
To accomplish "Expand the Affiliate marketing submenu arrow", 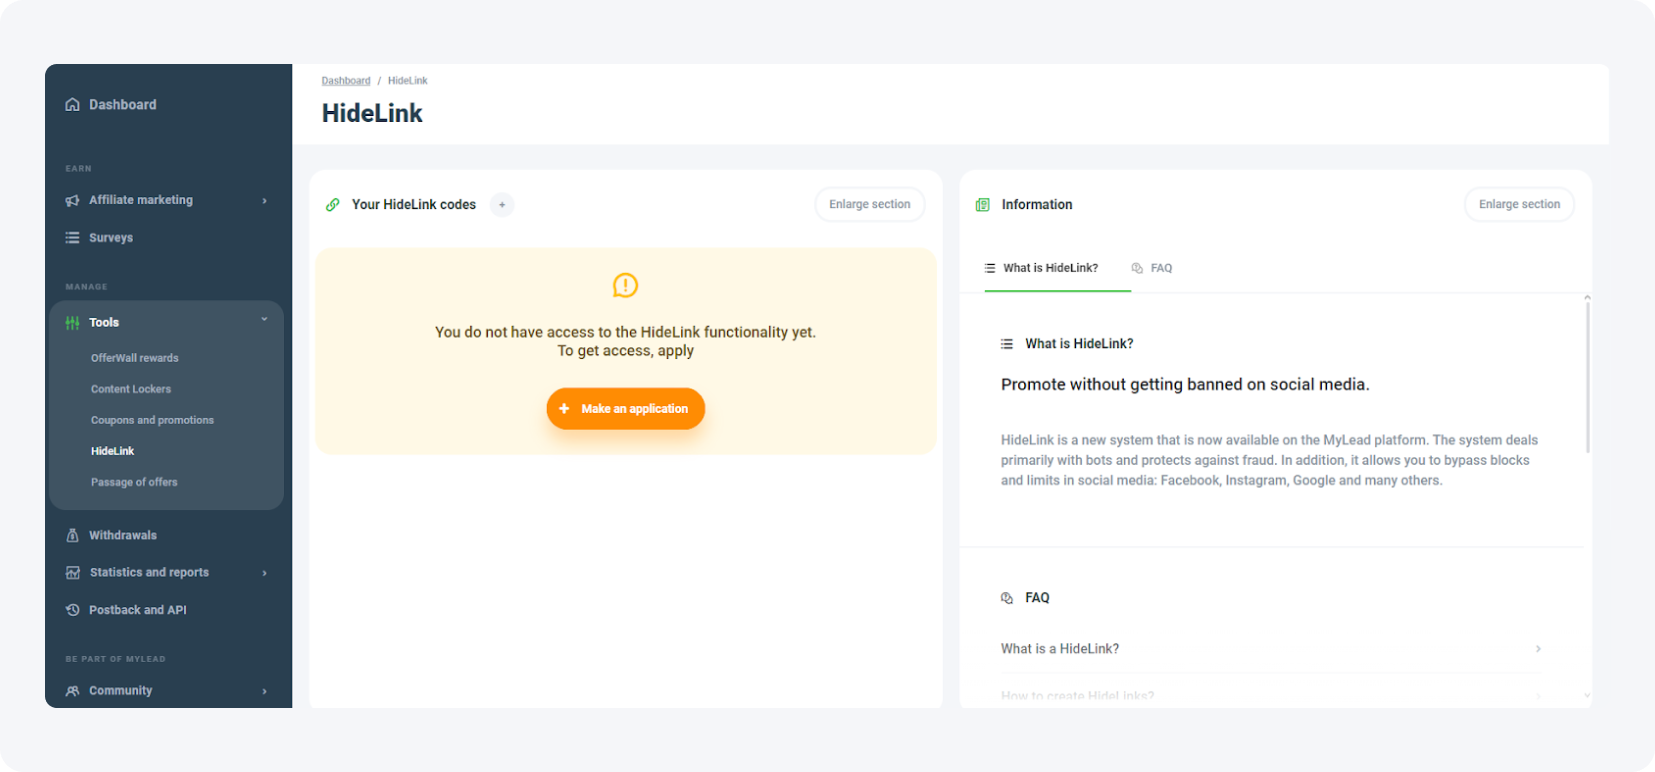I will point(265,201).
